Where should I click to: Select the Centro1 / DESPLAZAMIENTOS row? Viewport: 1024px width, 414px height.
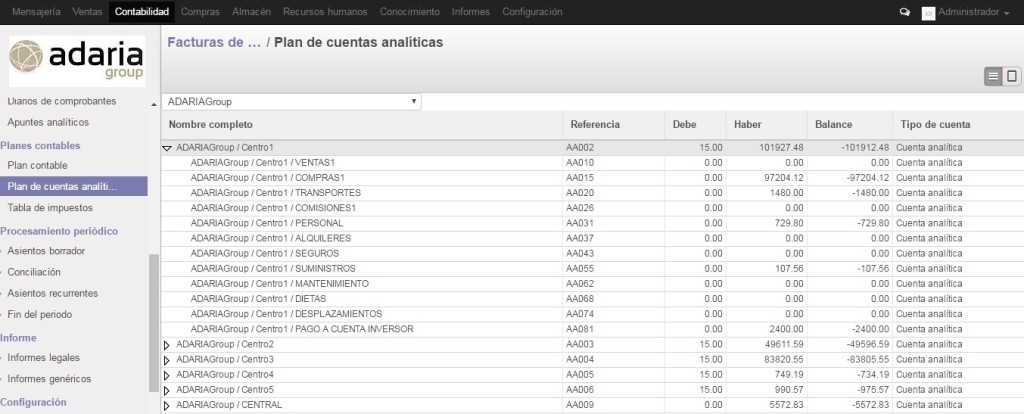tap(592, 314)
